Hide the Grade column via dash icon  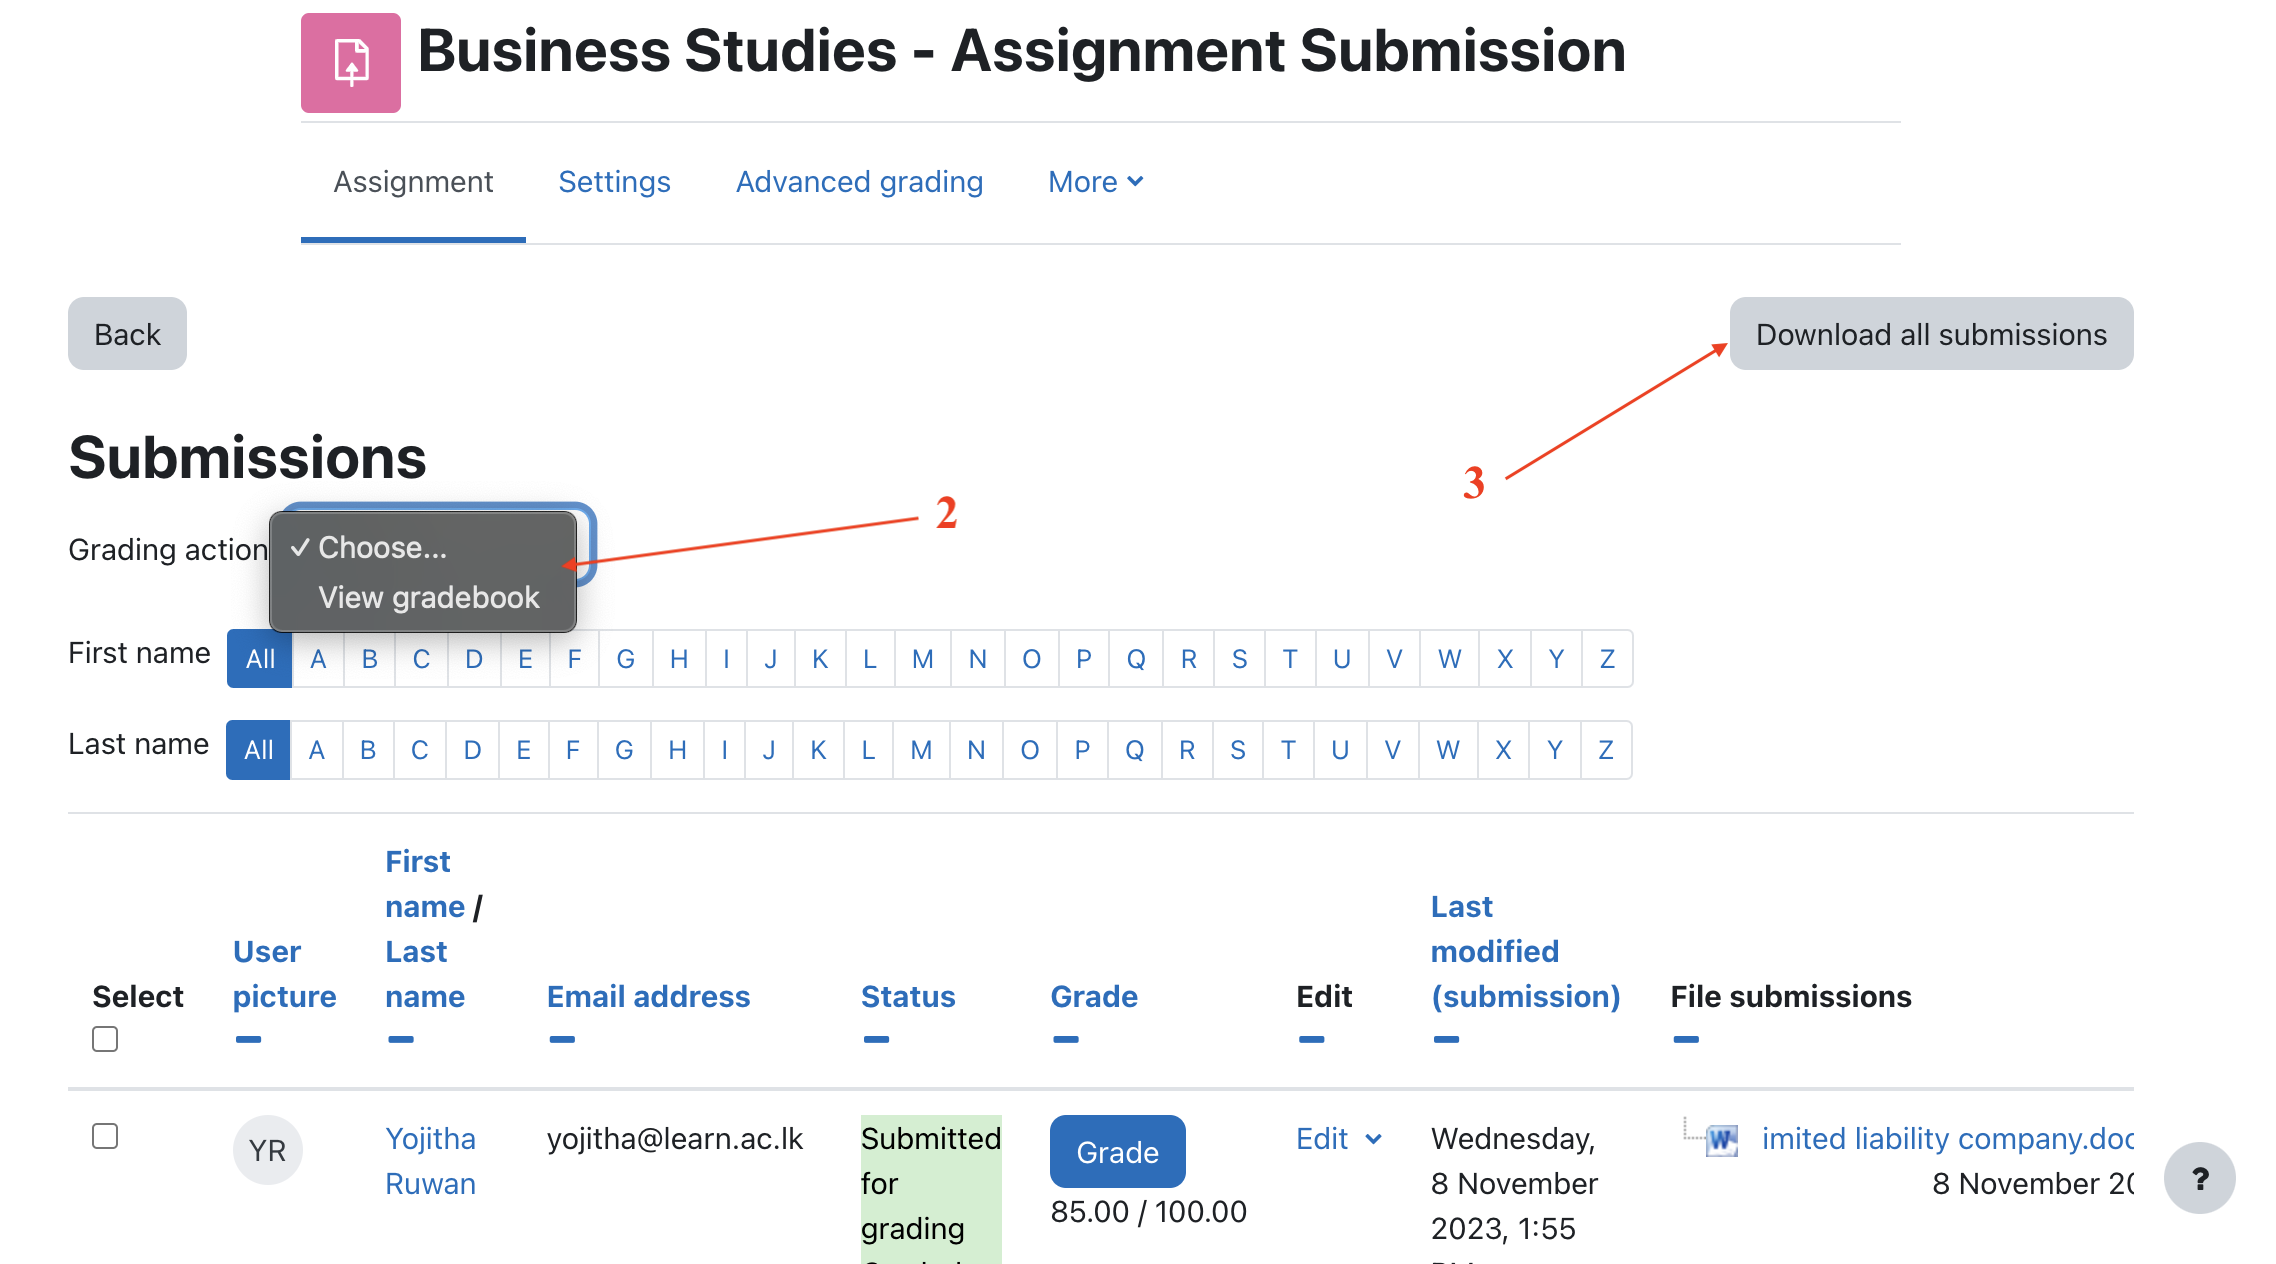[1066, 1040]
